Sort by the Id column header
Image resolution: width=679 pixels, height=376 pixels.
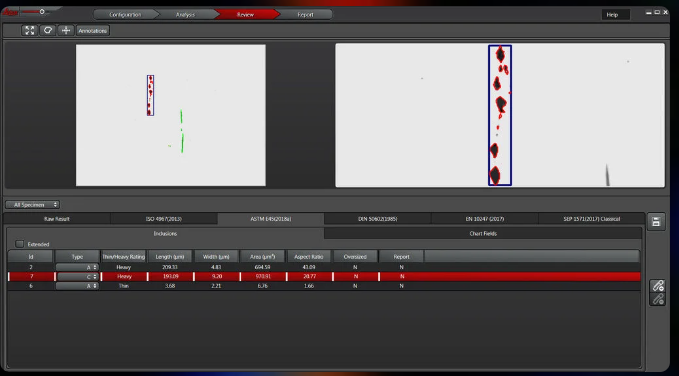(31, 256)
